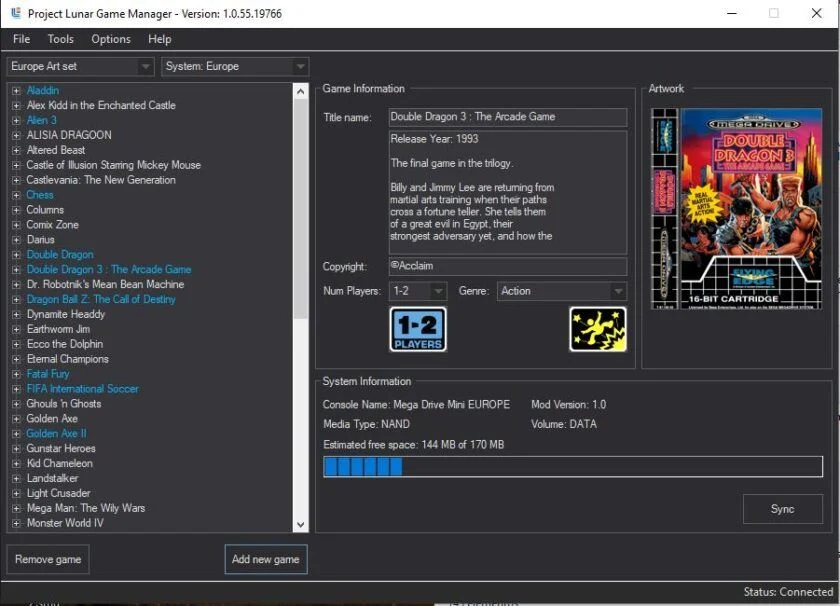840x606 pixels.
Task: Click the Volume: DATA text
Action: [564, 424]
